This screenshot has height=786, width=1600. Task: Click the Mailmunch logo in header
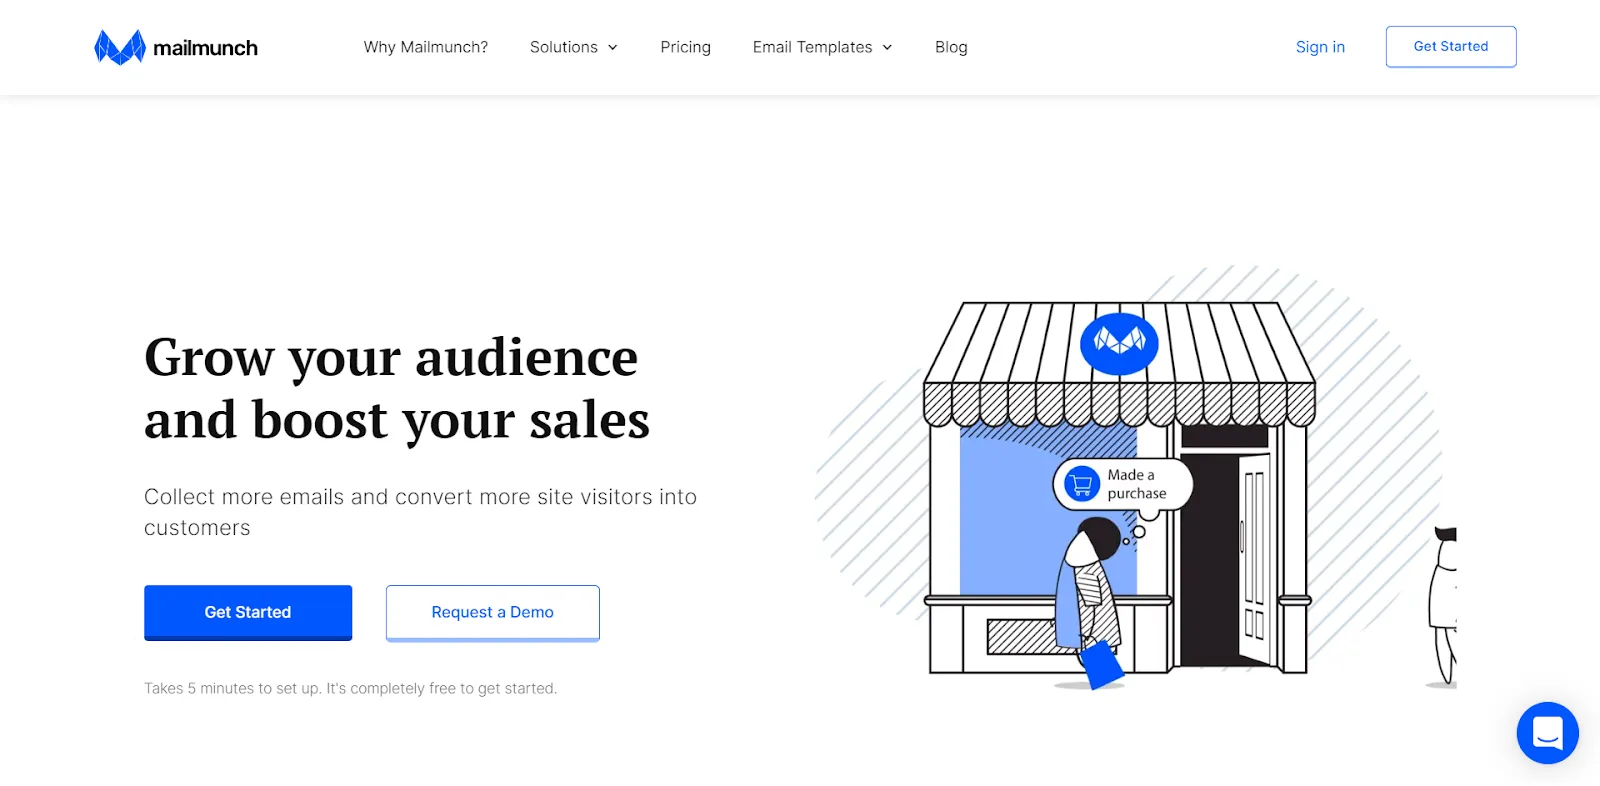click(x=176, y=47)
